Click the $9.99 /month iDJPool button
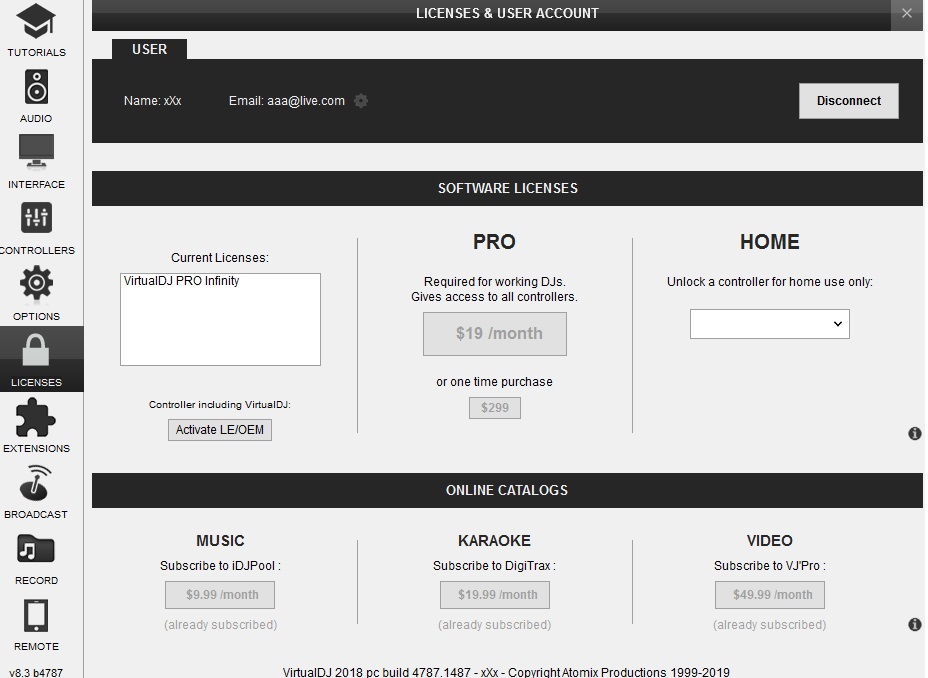 pyautogui.click(x=220, y=595)
